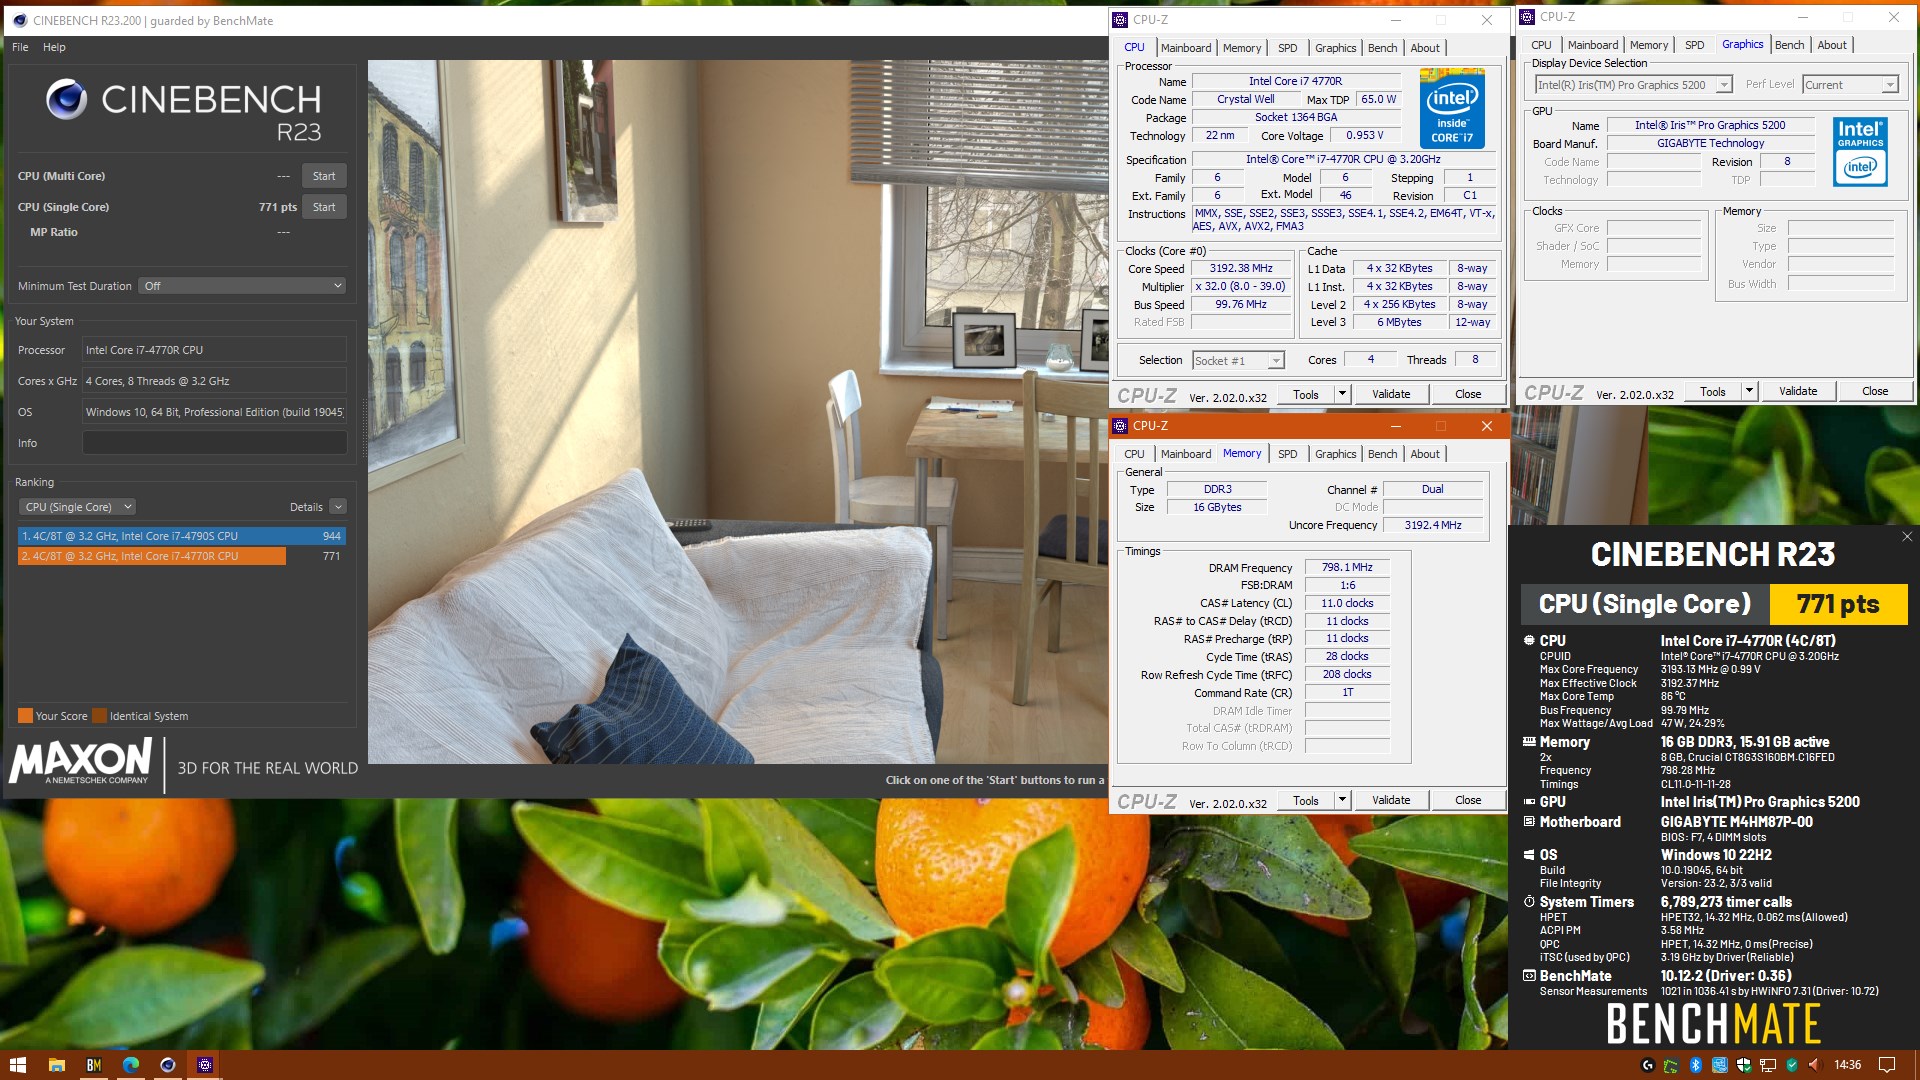Image resolution: width=1920 pixels, height=1080 pixels.
Task: Open SPD tab in Memory CPU-Z window
Action: [x=1288, y=454]
